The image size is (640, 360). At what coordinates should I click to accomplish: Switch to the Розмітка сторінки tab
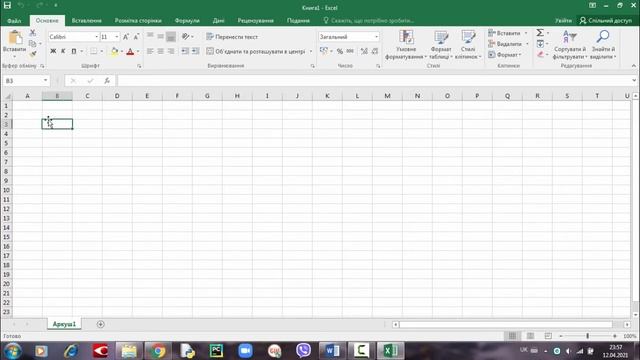click(x=138, y=20)
